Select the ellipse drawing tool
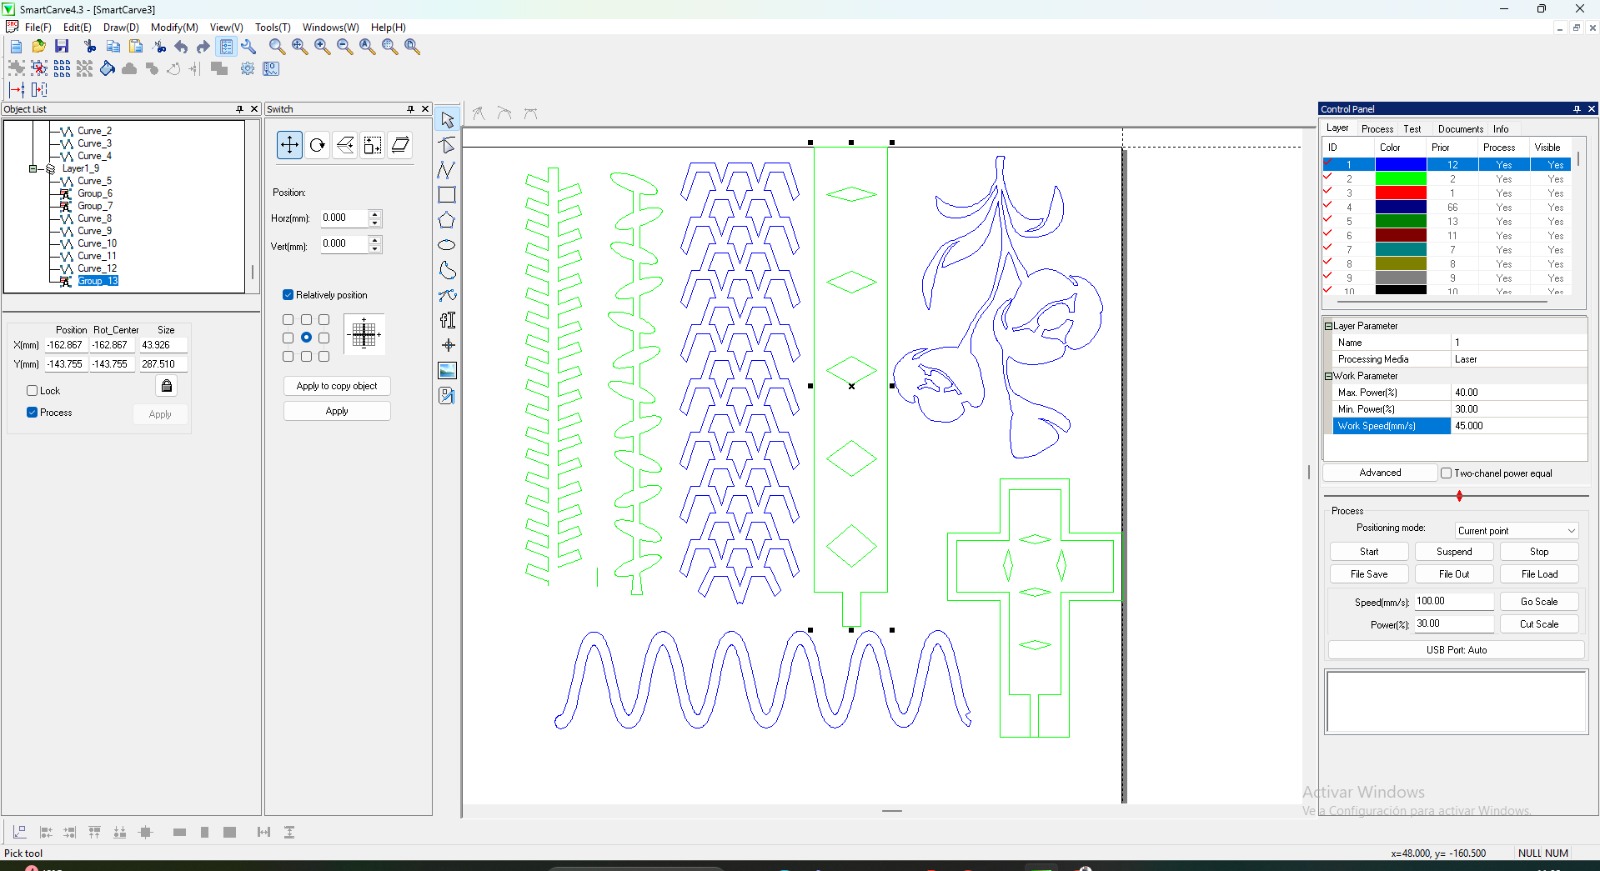The height and width of the screenshot is (871, 1600). (447, 245)
